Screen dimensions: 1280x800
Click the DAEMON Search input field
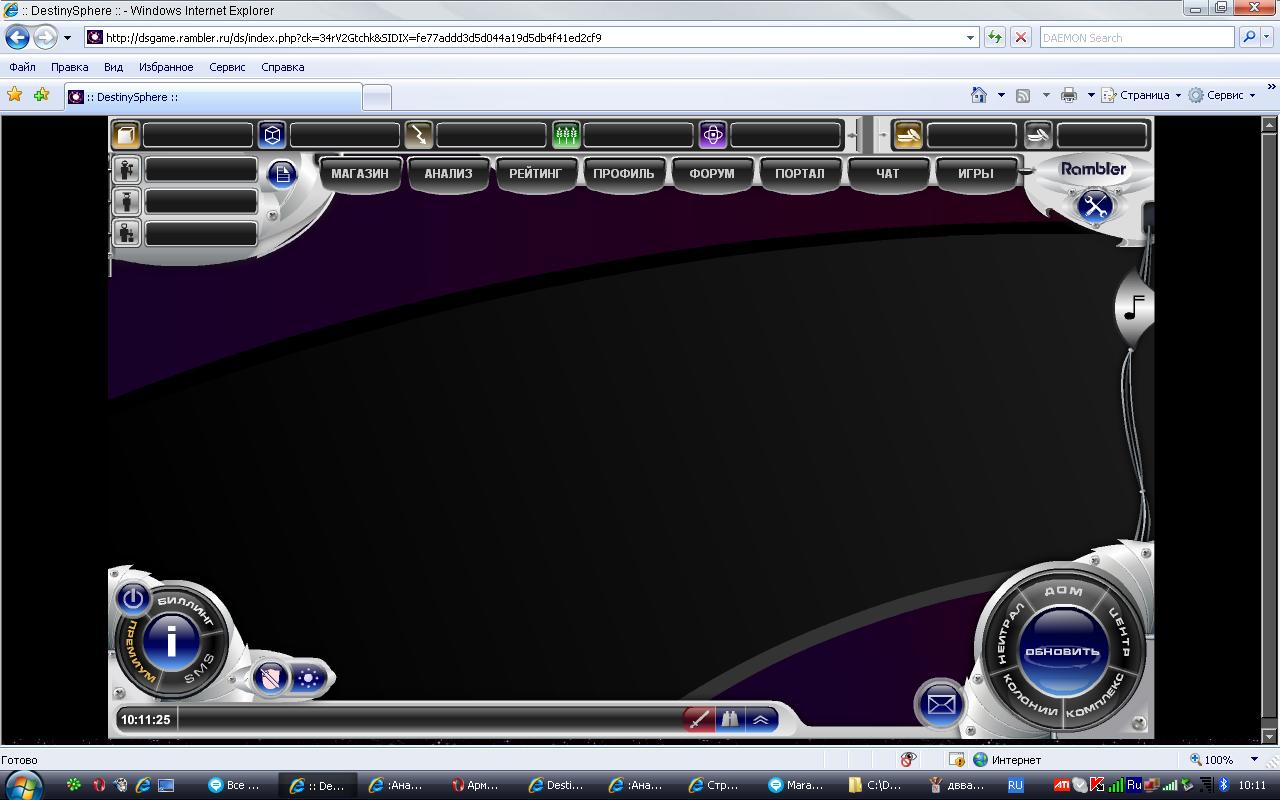[x=1135, y=38]
